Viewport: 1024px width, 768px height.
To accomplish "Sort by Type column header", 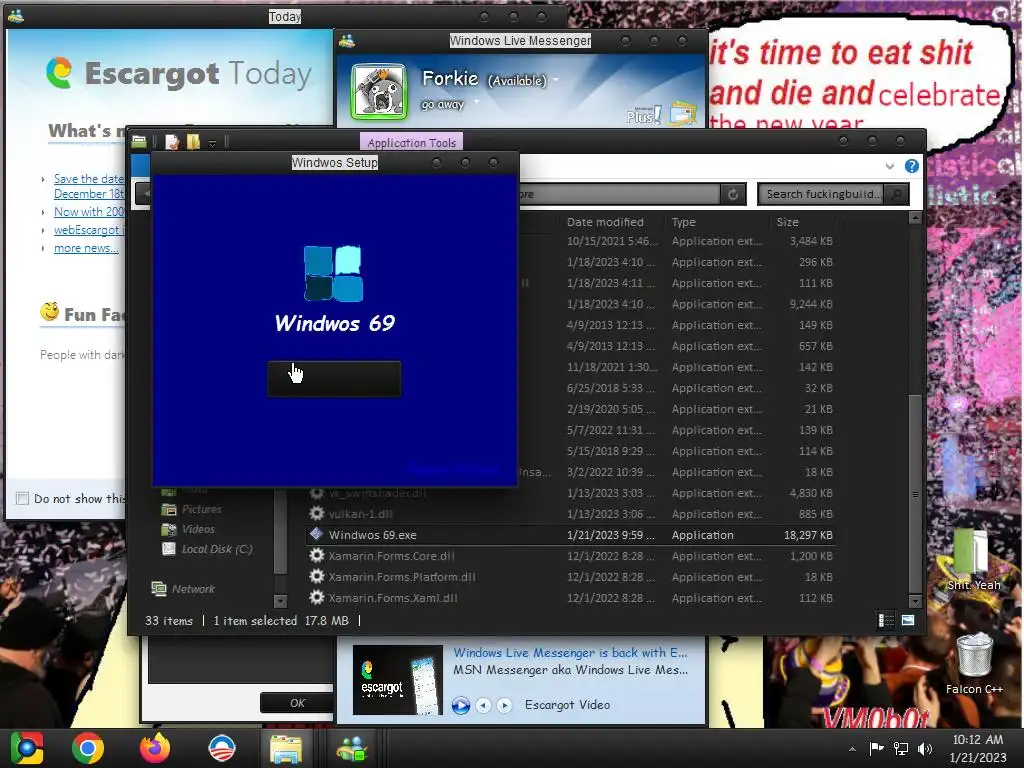I will [684, 222].
